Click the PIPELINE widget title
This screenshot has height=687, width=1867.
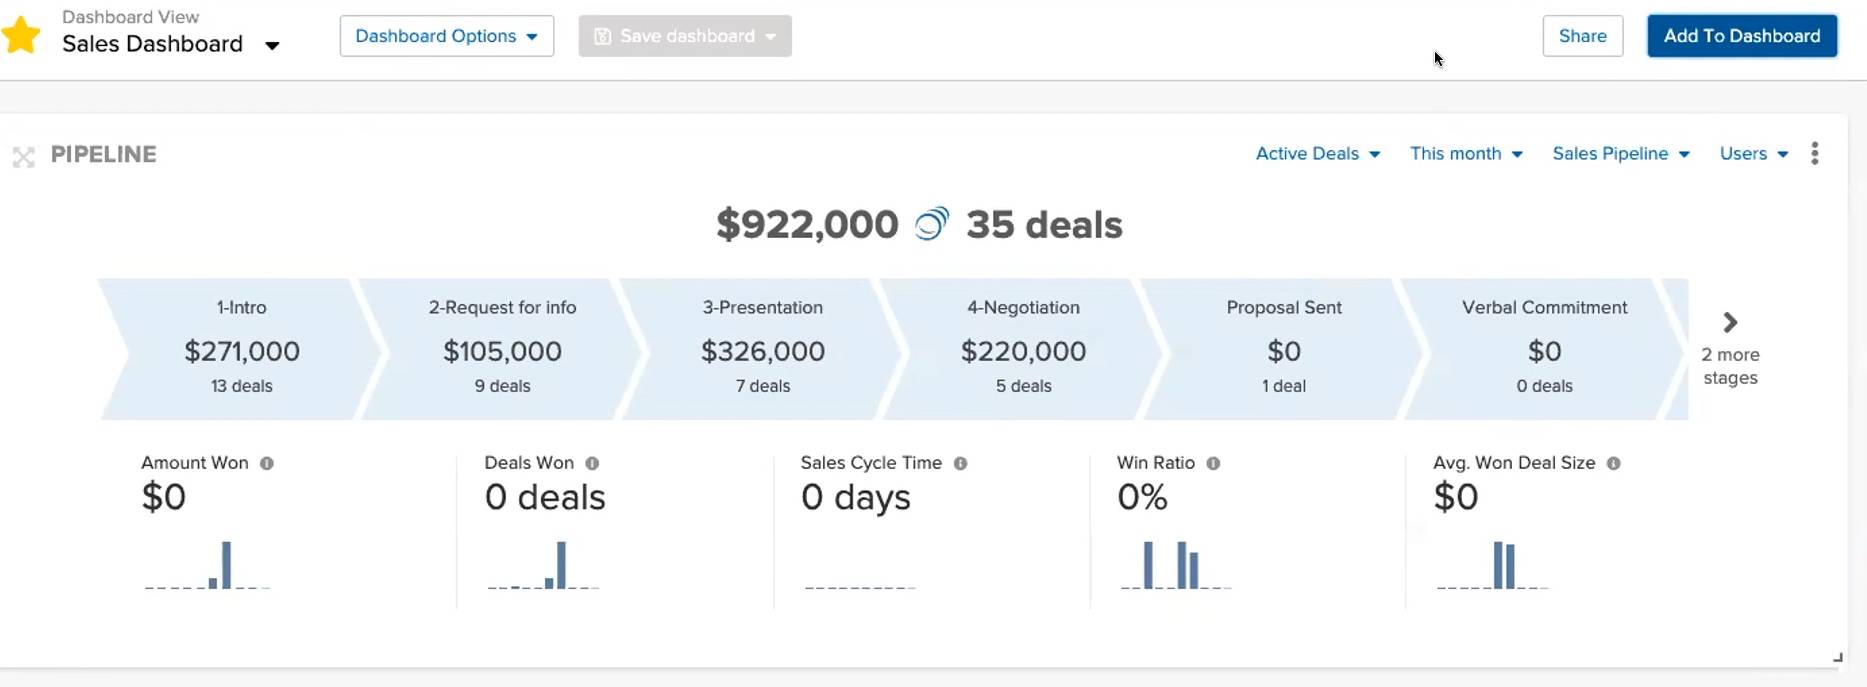[x=104, y=155]
